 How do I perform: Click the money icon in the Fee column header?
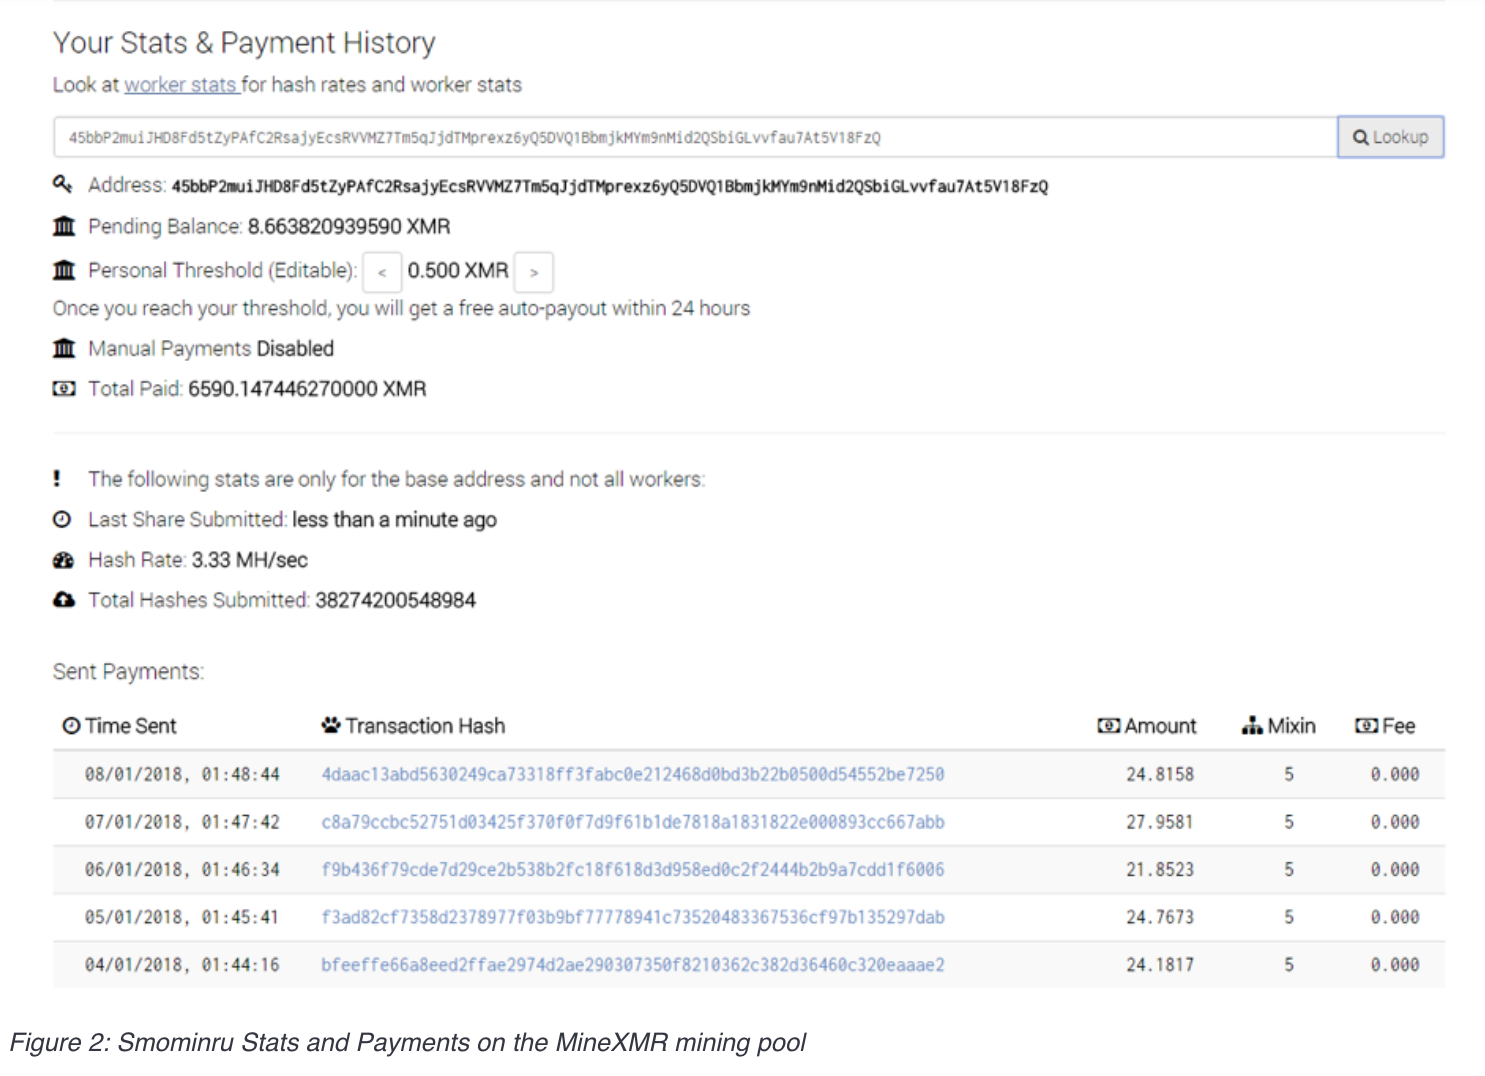[1369, 725]
